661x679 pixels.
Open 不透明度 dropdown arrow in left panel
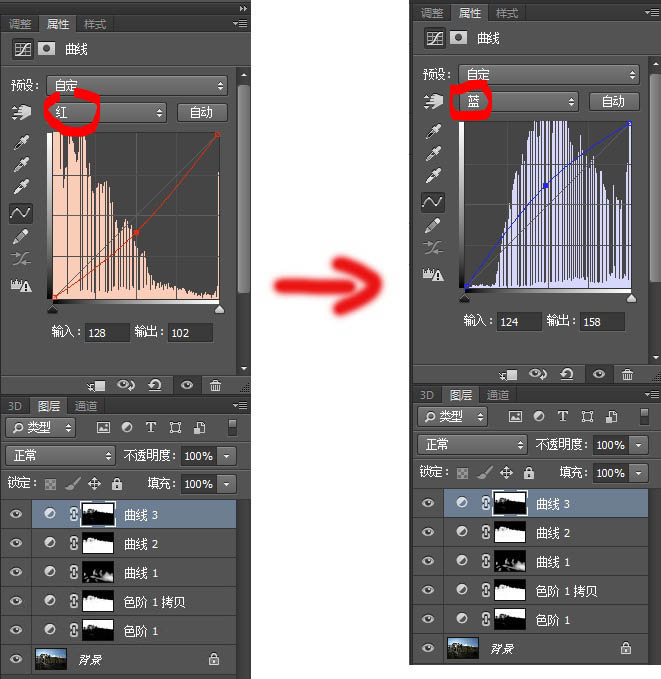pos(227,456)
